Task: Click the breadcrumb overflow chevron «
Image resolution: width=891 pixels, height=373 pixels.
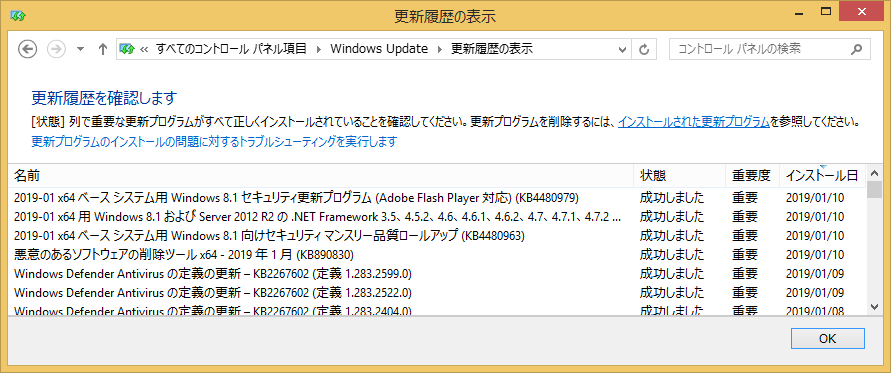Action: click(x=144, y=49)
